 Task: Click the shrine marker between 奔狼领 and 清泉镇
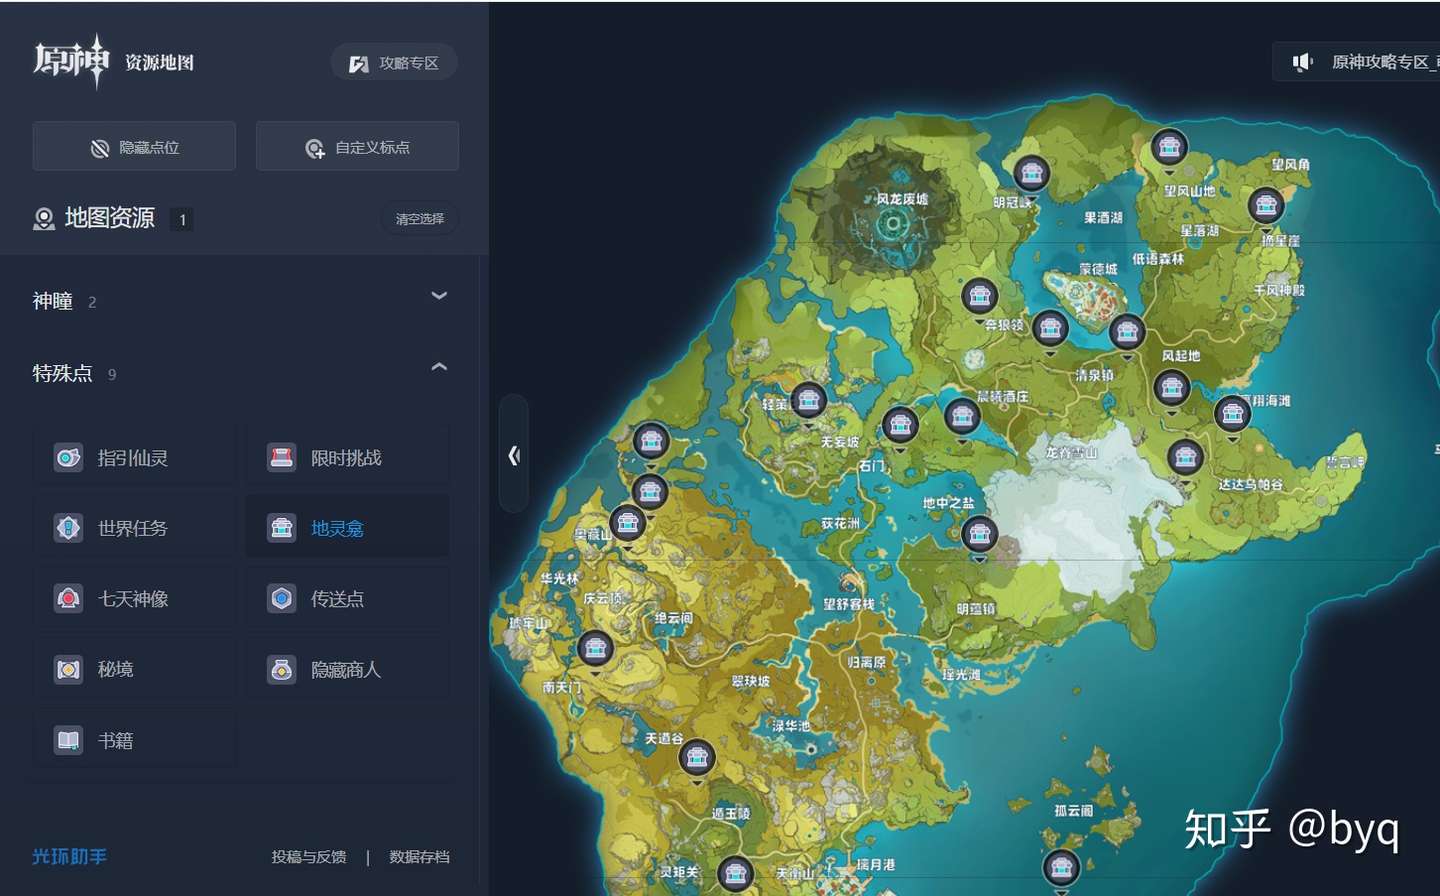click(x=1049, y=328)
